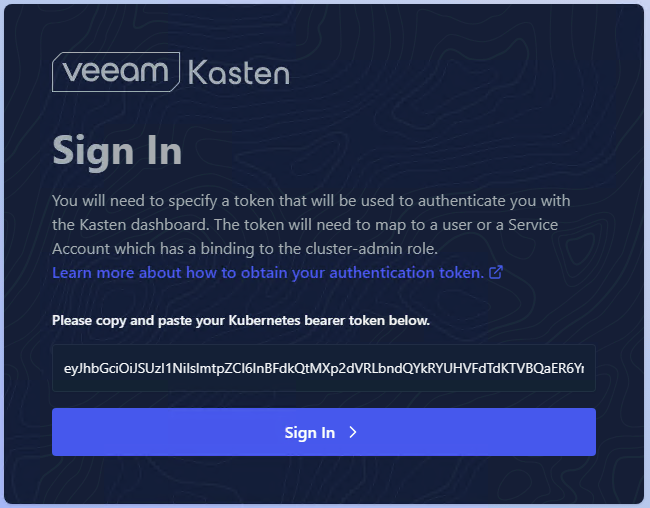Focus the Kubernetes bearer token field
Image resolution: width=650 pixels, height=508 pixels.
click(323, 369)
